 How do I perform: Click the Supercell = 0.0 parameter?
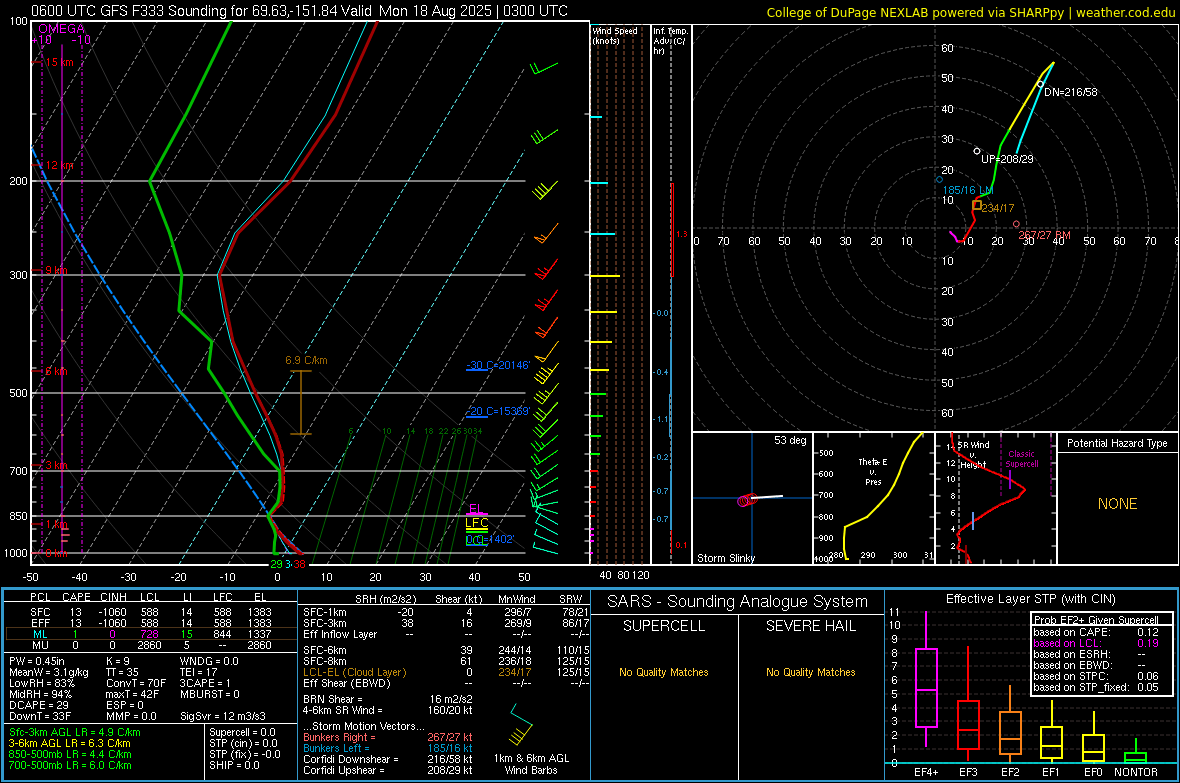[242, 732]
